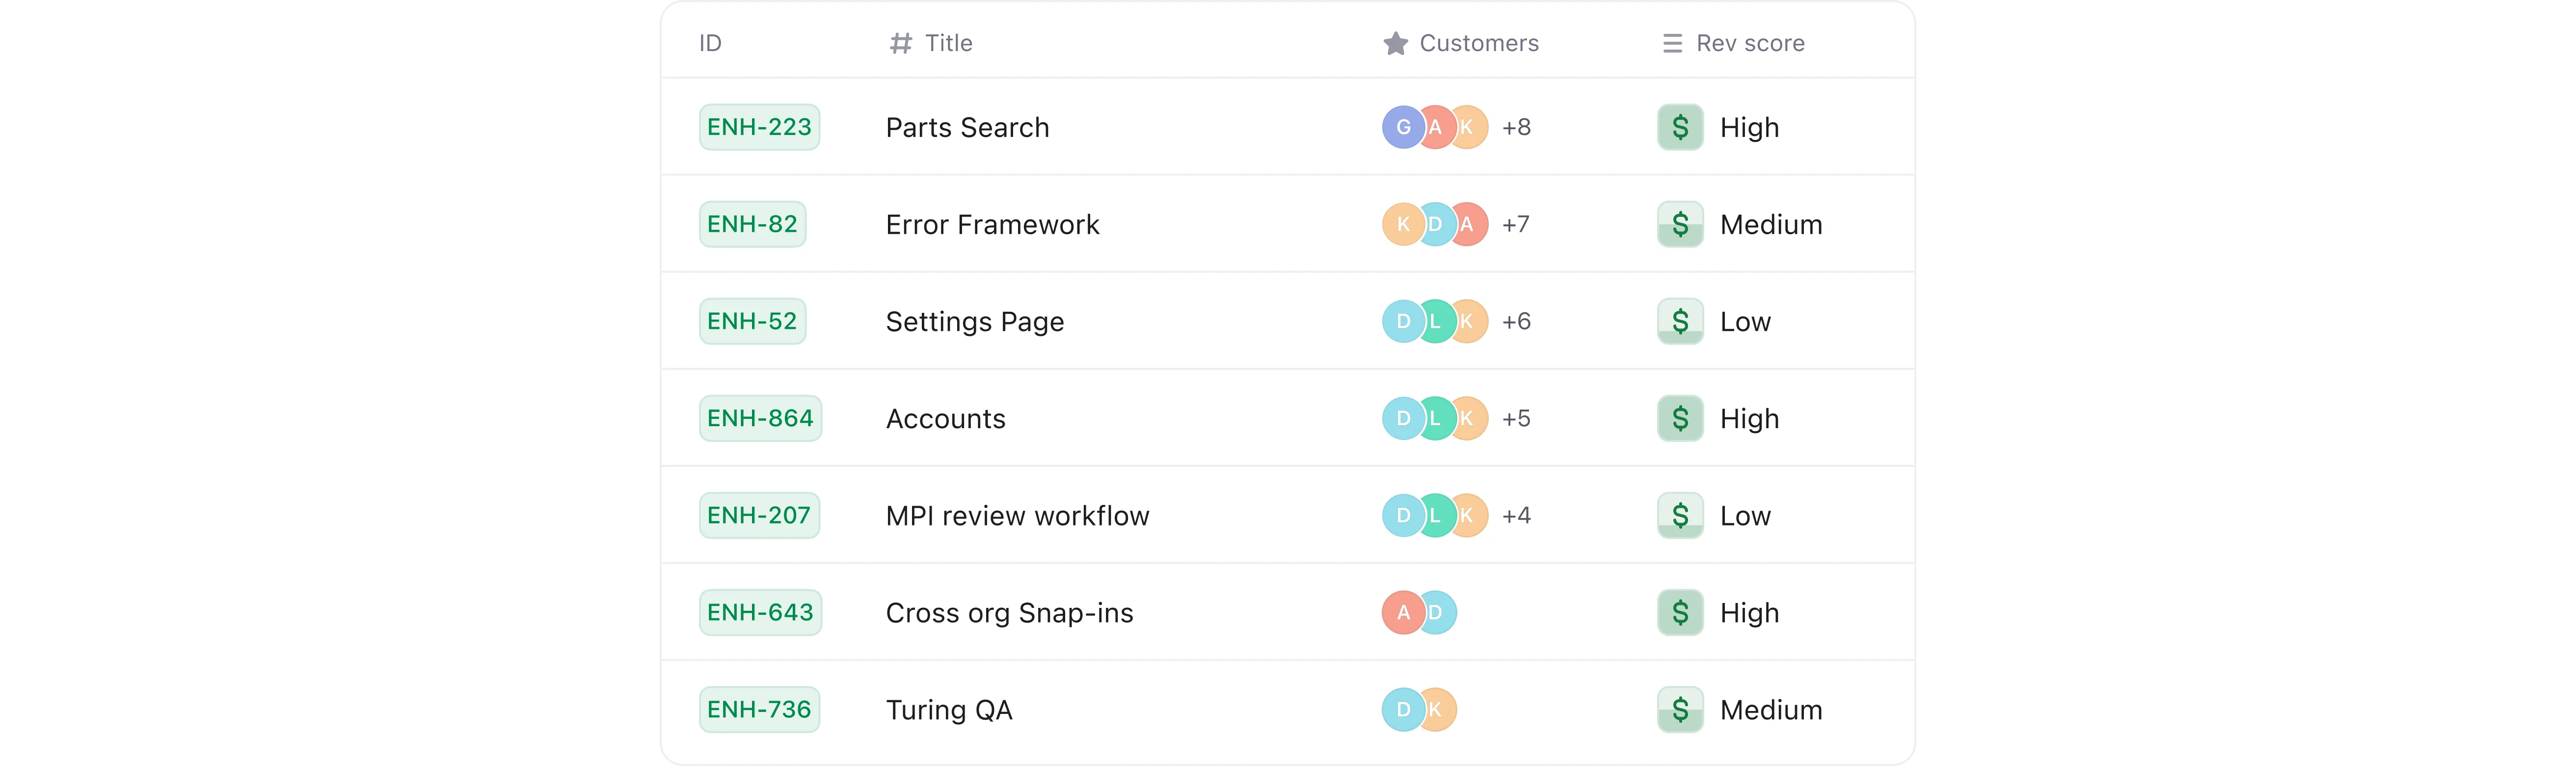Click the G avatar in Parts Search row

1403,127
